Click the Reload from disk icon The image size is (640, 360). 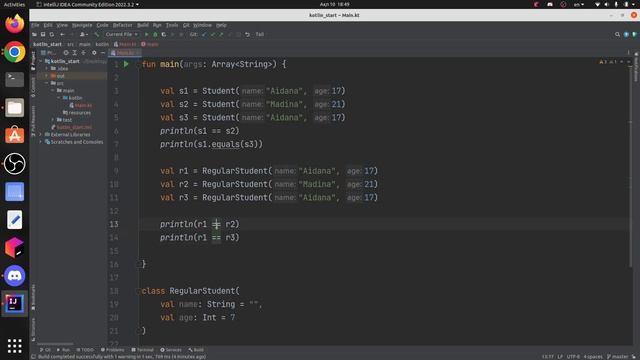pyautogui.click(x=52, y=35)
